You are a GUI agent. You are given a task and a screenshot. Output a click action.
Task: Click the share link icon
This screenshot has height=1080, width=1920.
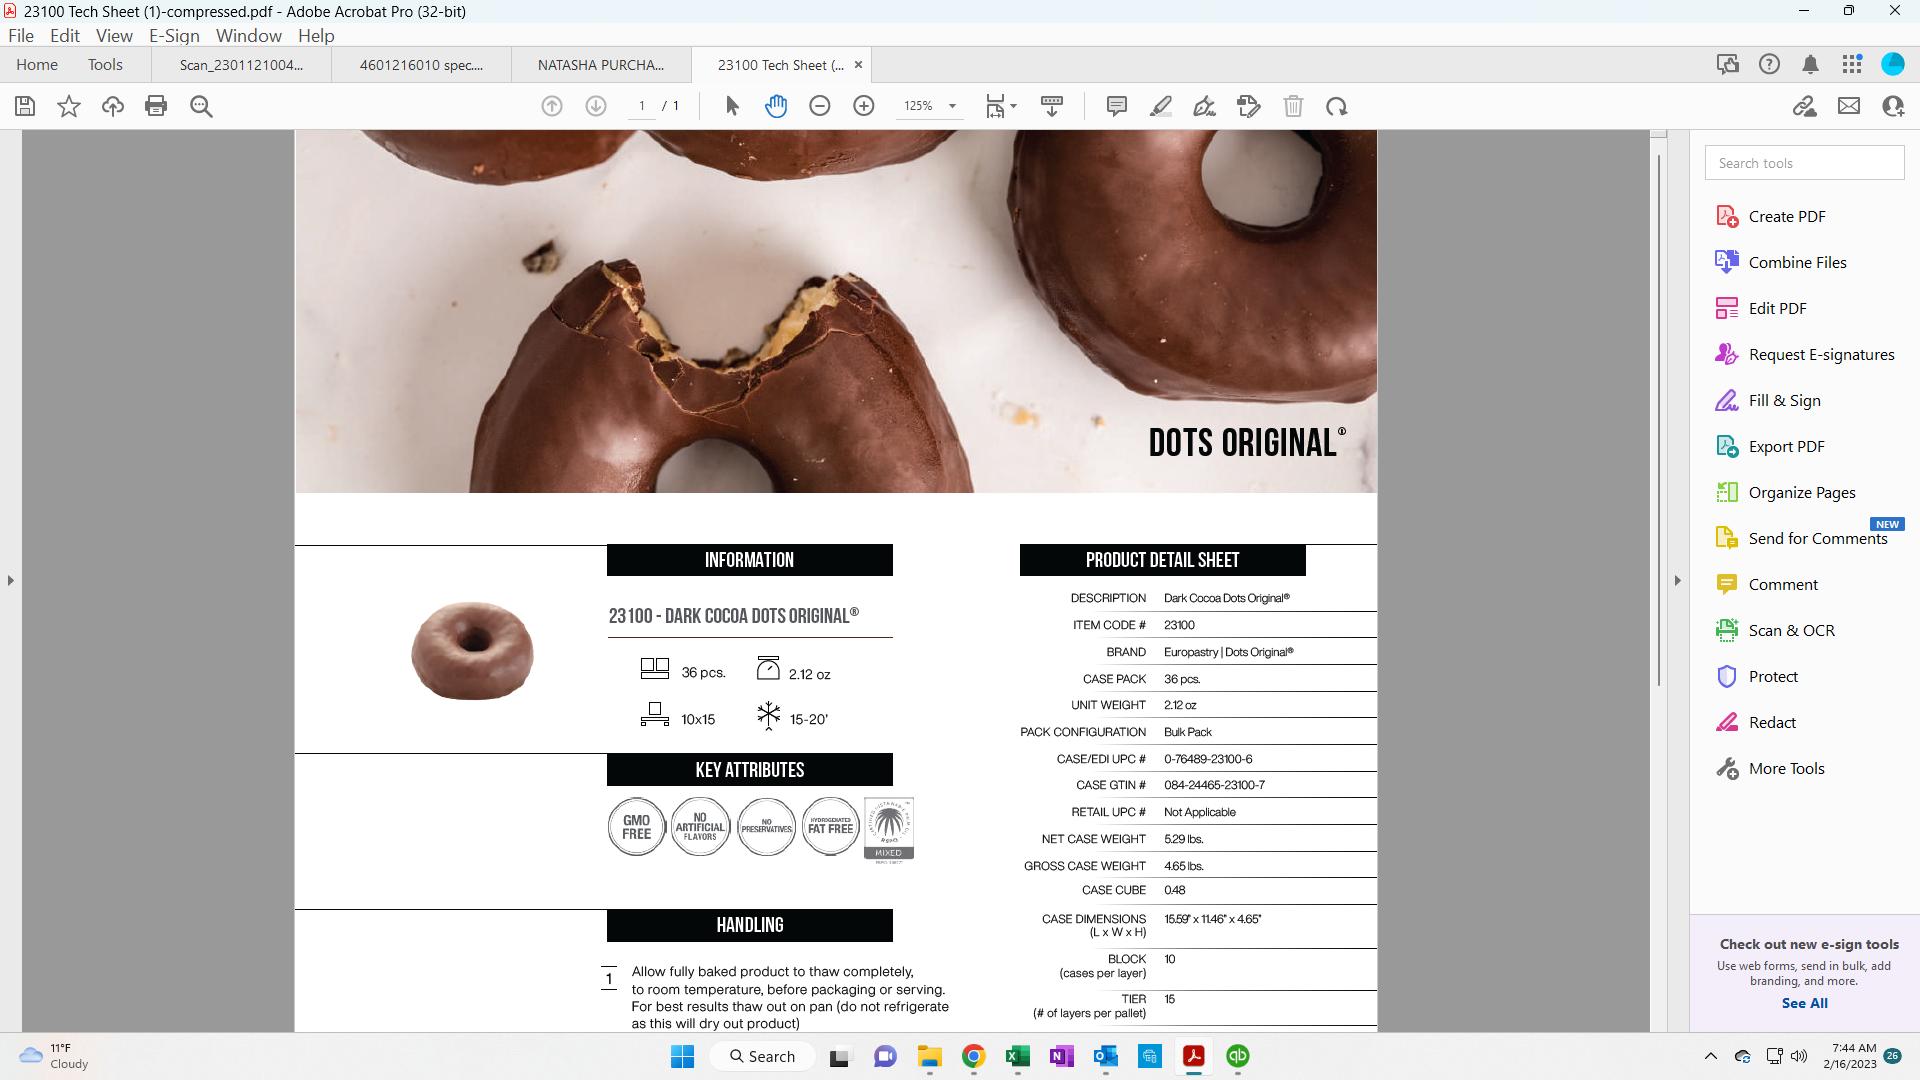[x=1805, y=106]
